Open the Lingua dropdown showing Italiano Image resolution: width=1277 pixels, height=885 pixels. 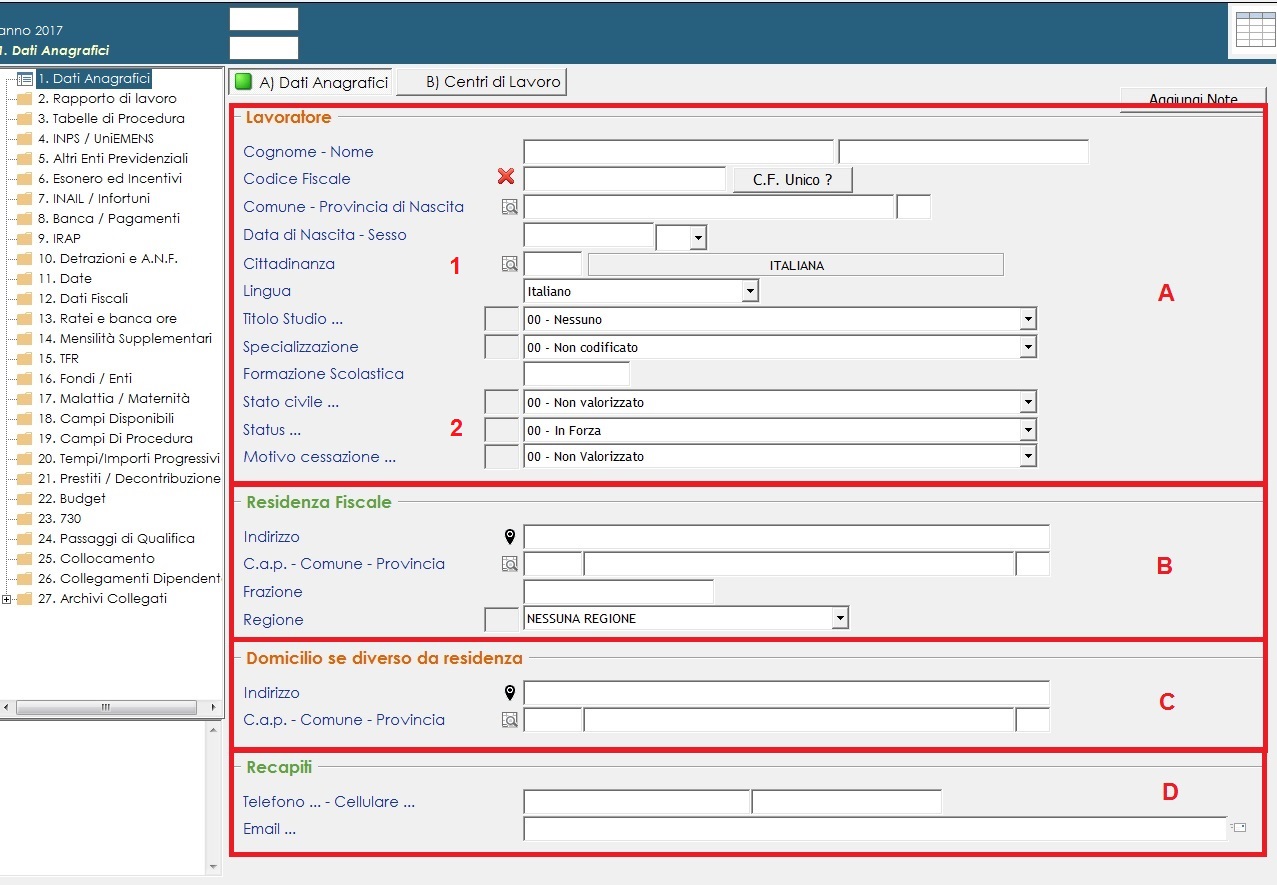click(x=749, y=291)
